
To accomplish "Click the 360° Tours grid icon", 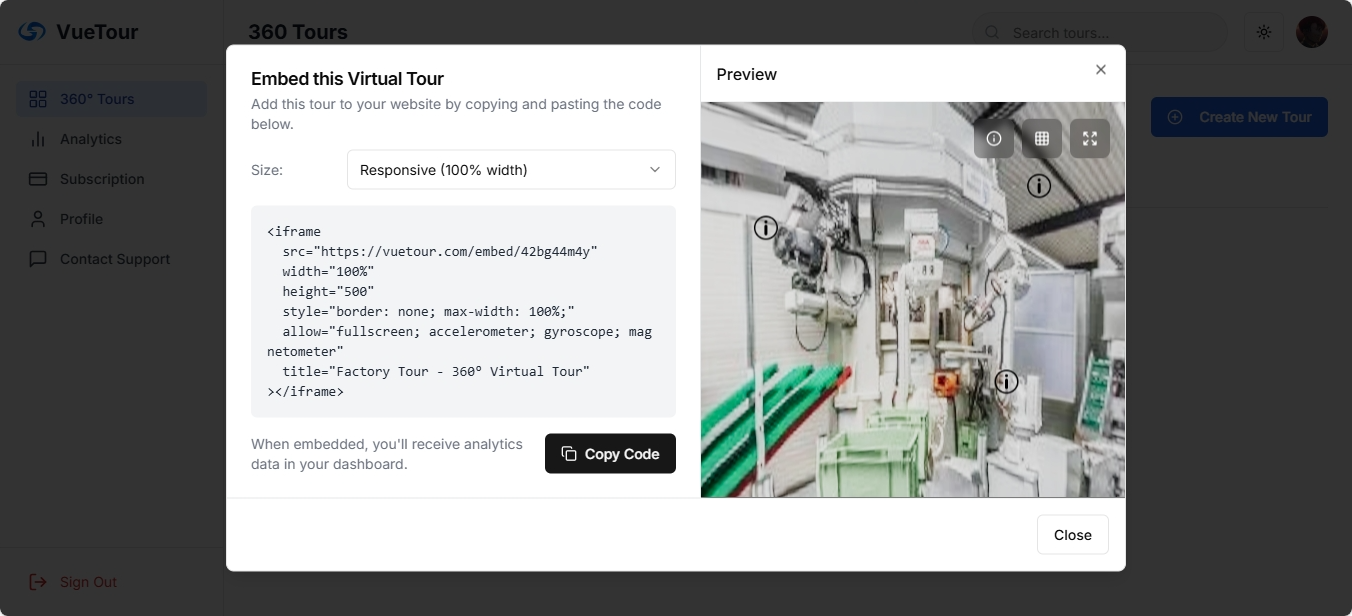I will pos(38,99).
